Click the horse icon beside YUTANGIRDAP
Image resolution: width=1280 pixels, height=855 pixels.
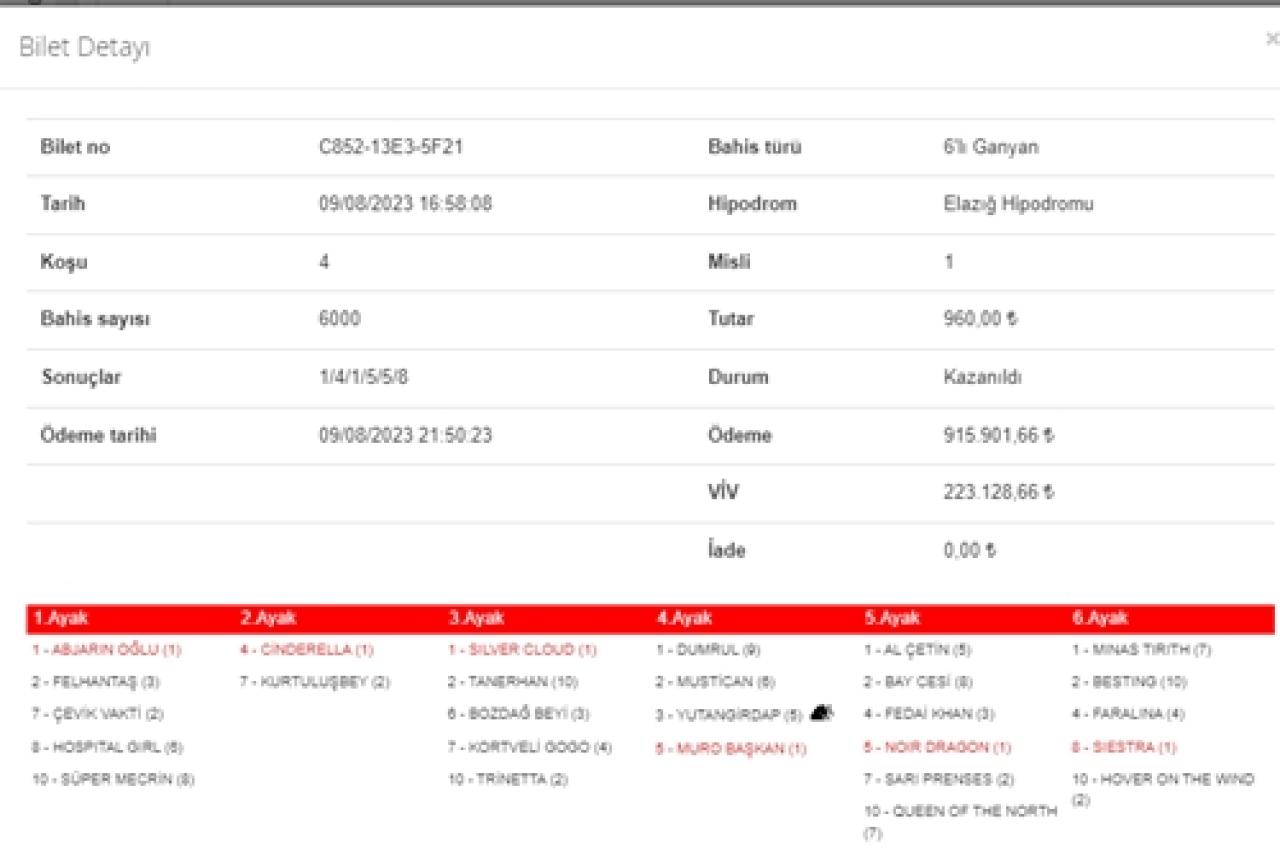821,712
